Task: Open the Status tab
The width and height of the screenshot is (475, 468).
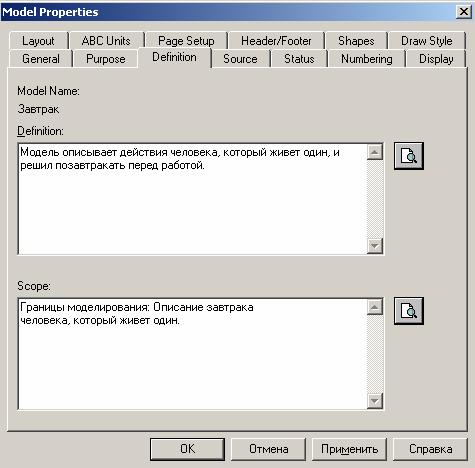Action: pyautogui.click(x=299, y=59)
